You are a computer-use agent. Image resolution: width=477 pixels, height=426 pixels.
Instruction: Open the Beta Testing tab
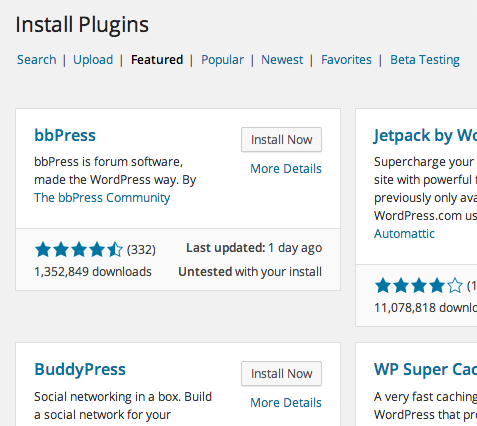pos(425,60)
